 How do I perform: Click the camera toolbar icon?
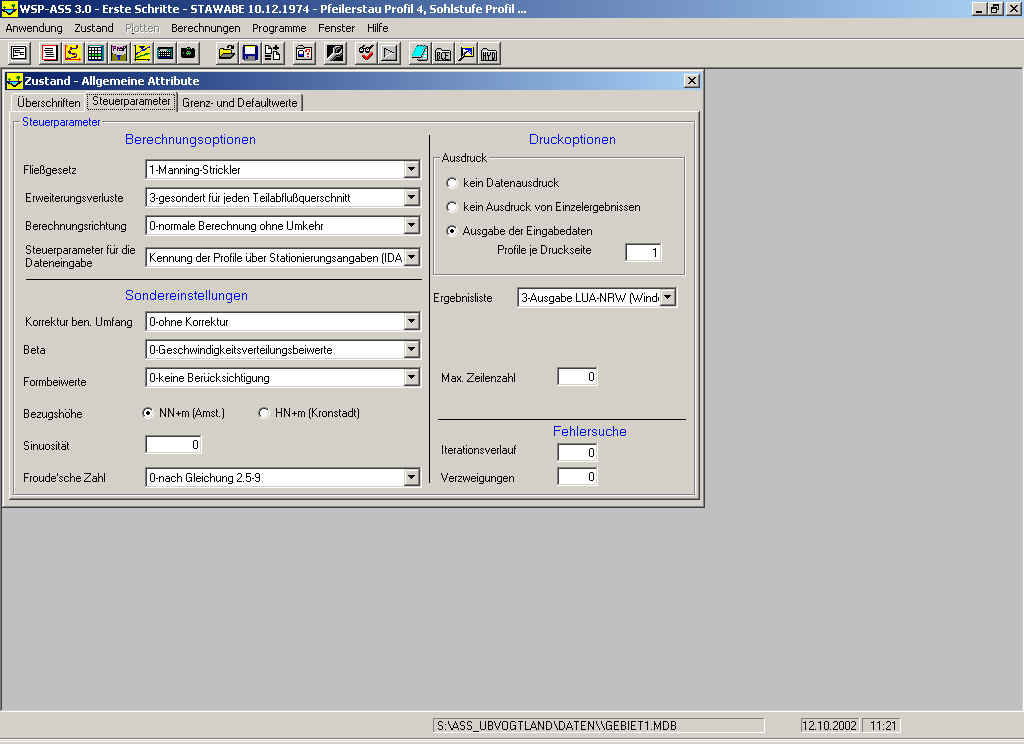188,53
